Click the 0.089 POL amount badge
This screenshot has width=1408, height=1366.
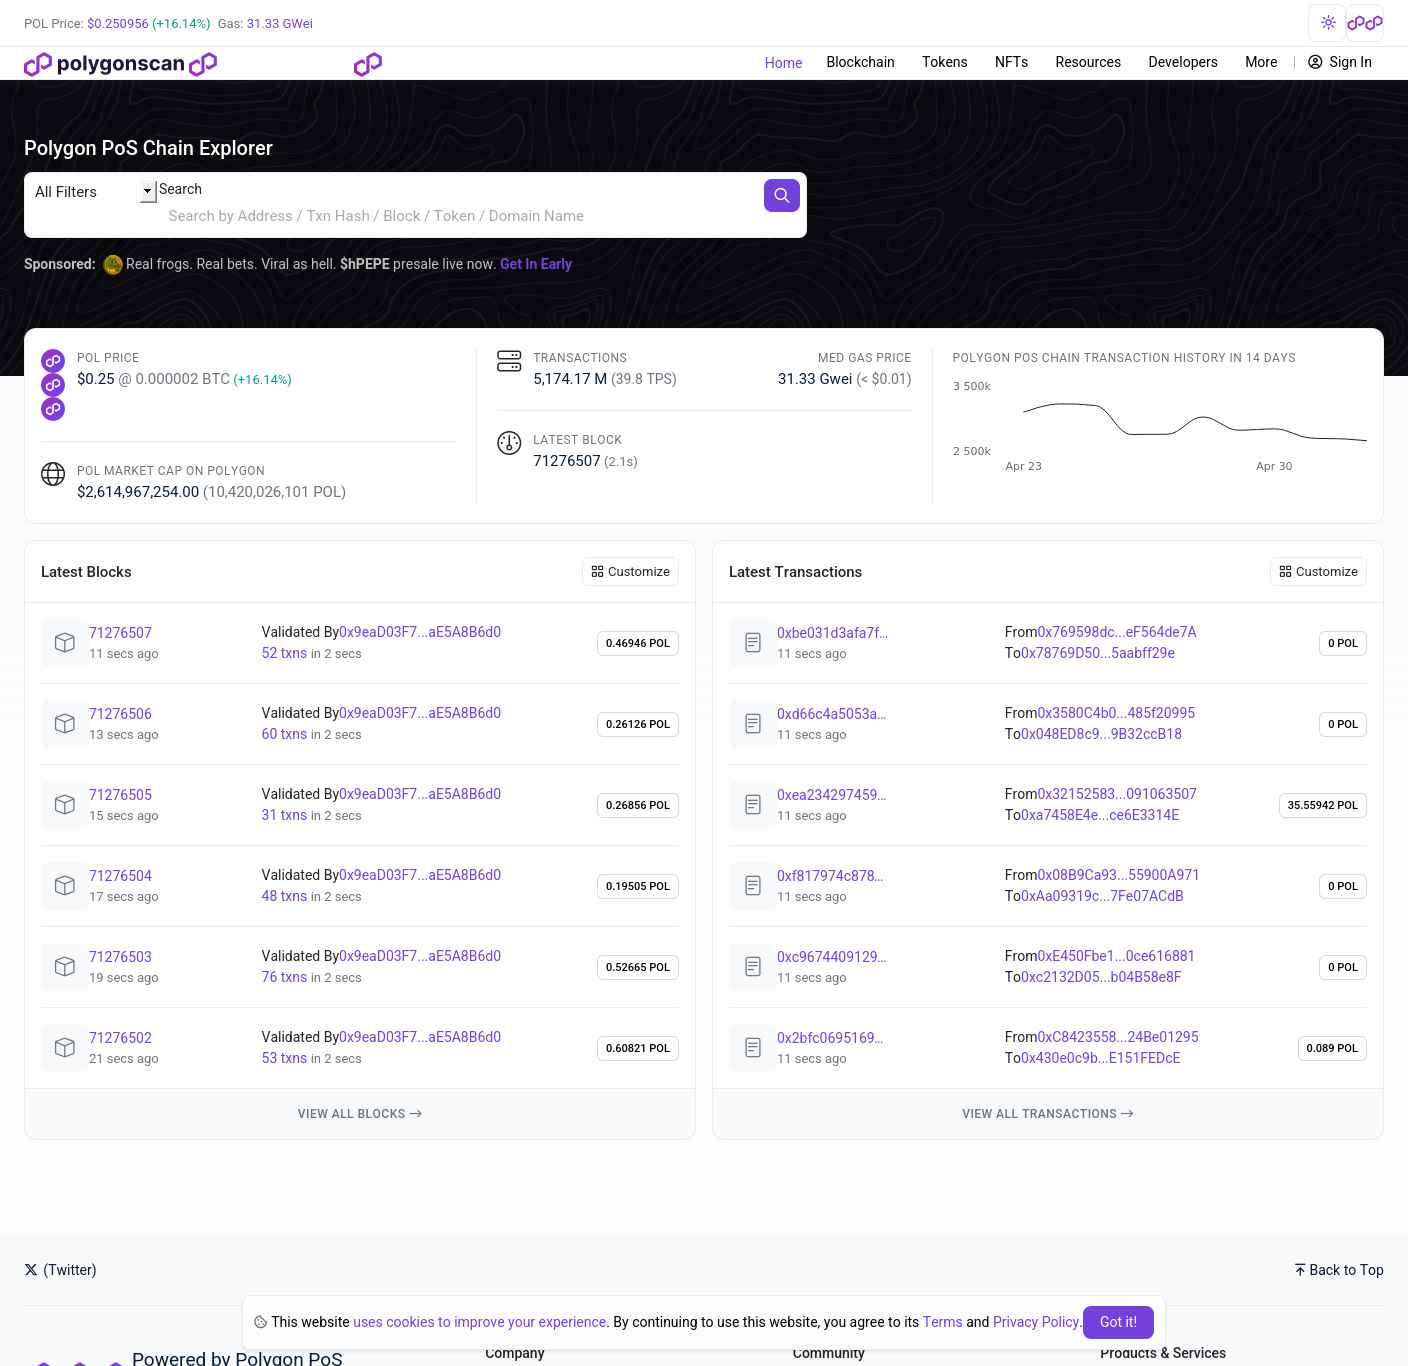(1332, 1048)
